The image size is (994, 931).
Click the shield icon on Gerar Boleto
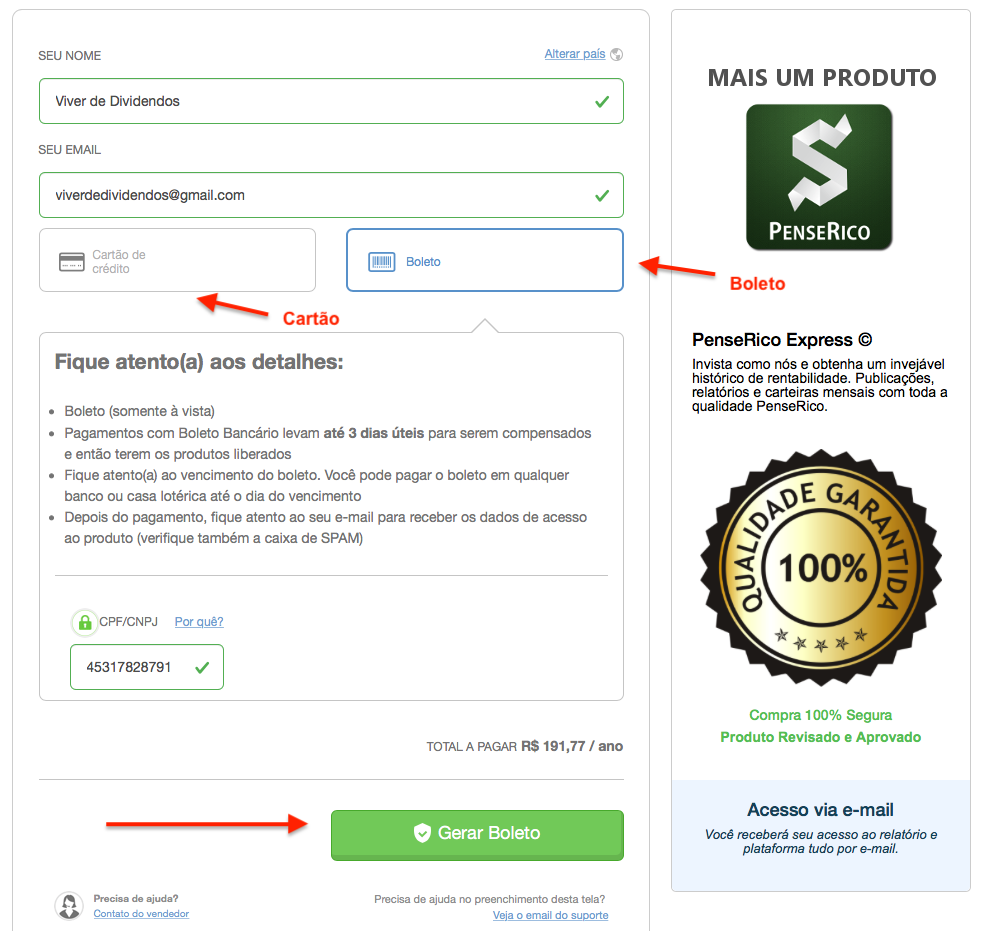pyautogui.click(x=422, y=833)
